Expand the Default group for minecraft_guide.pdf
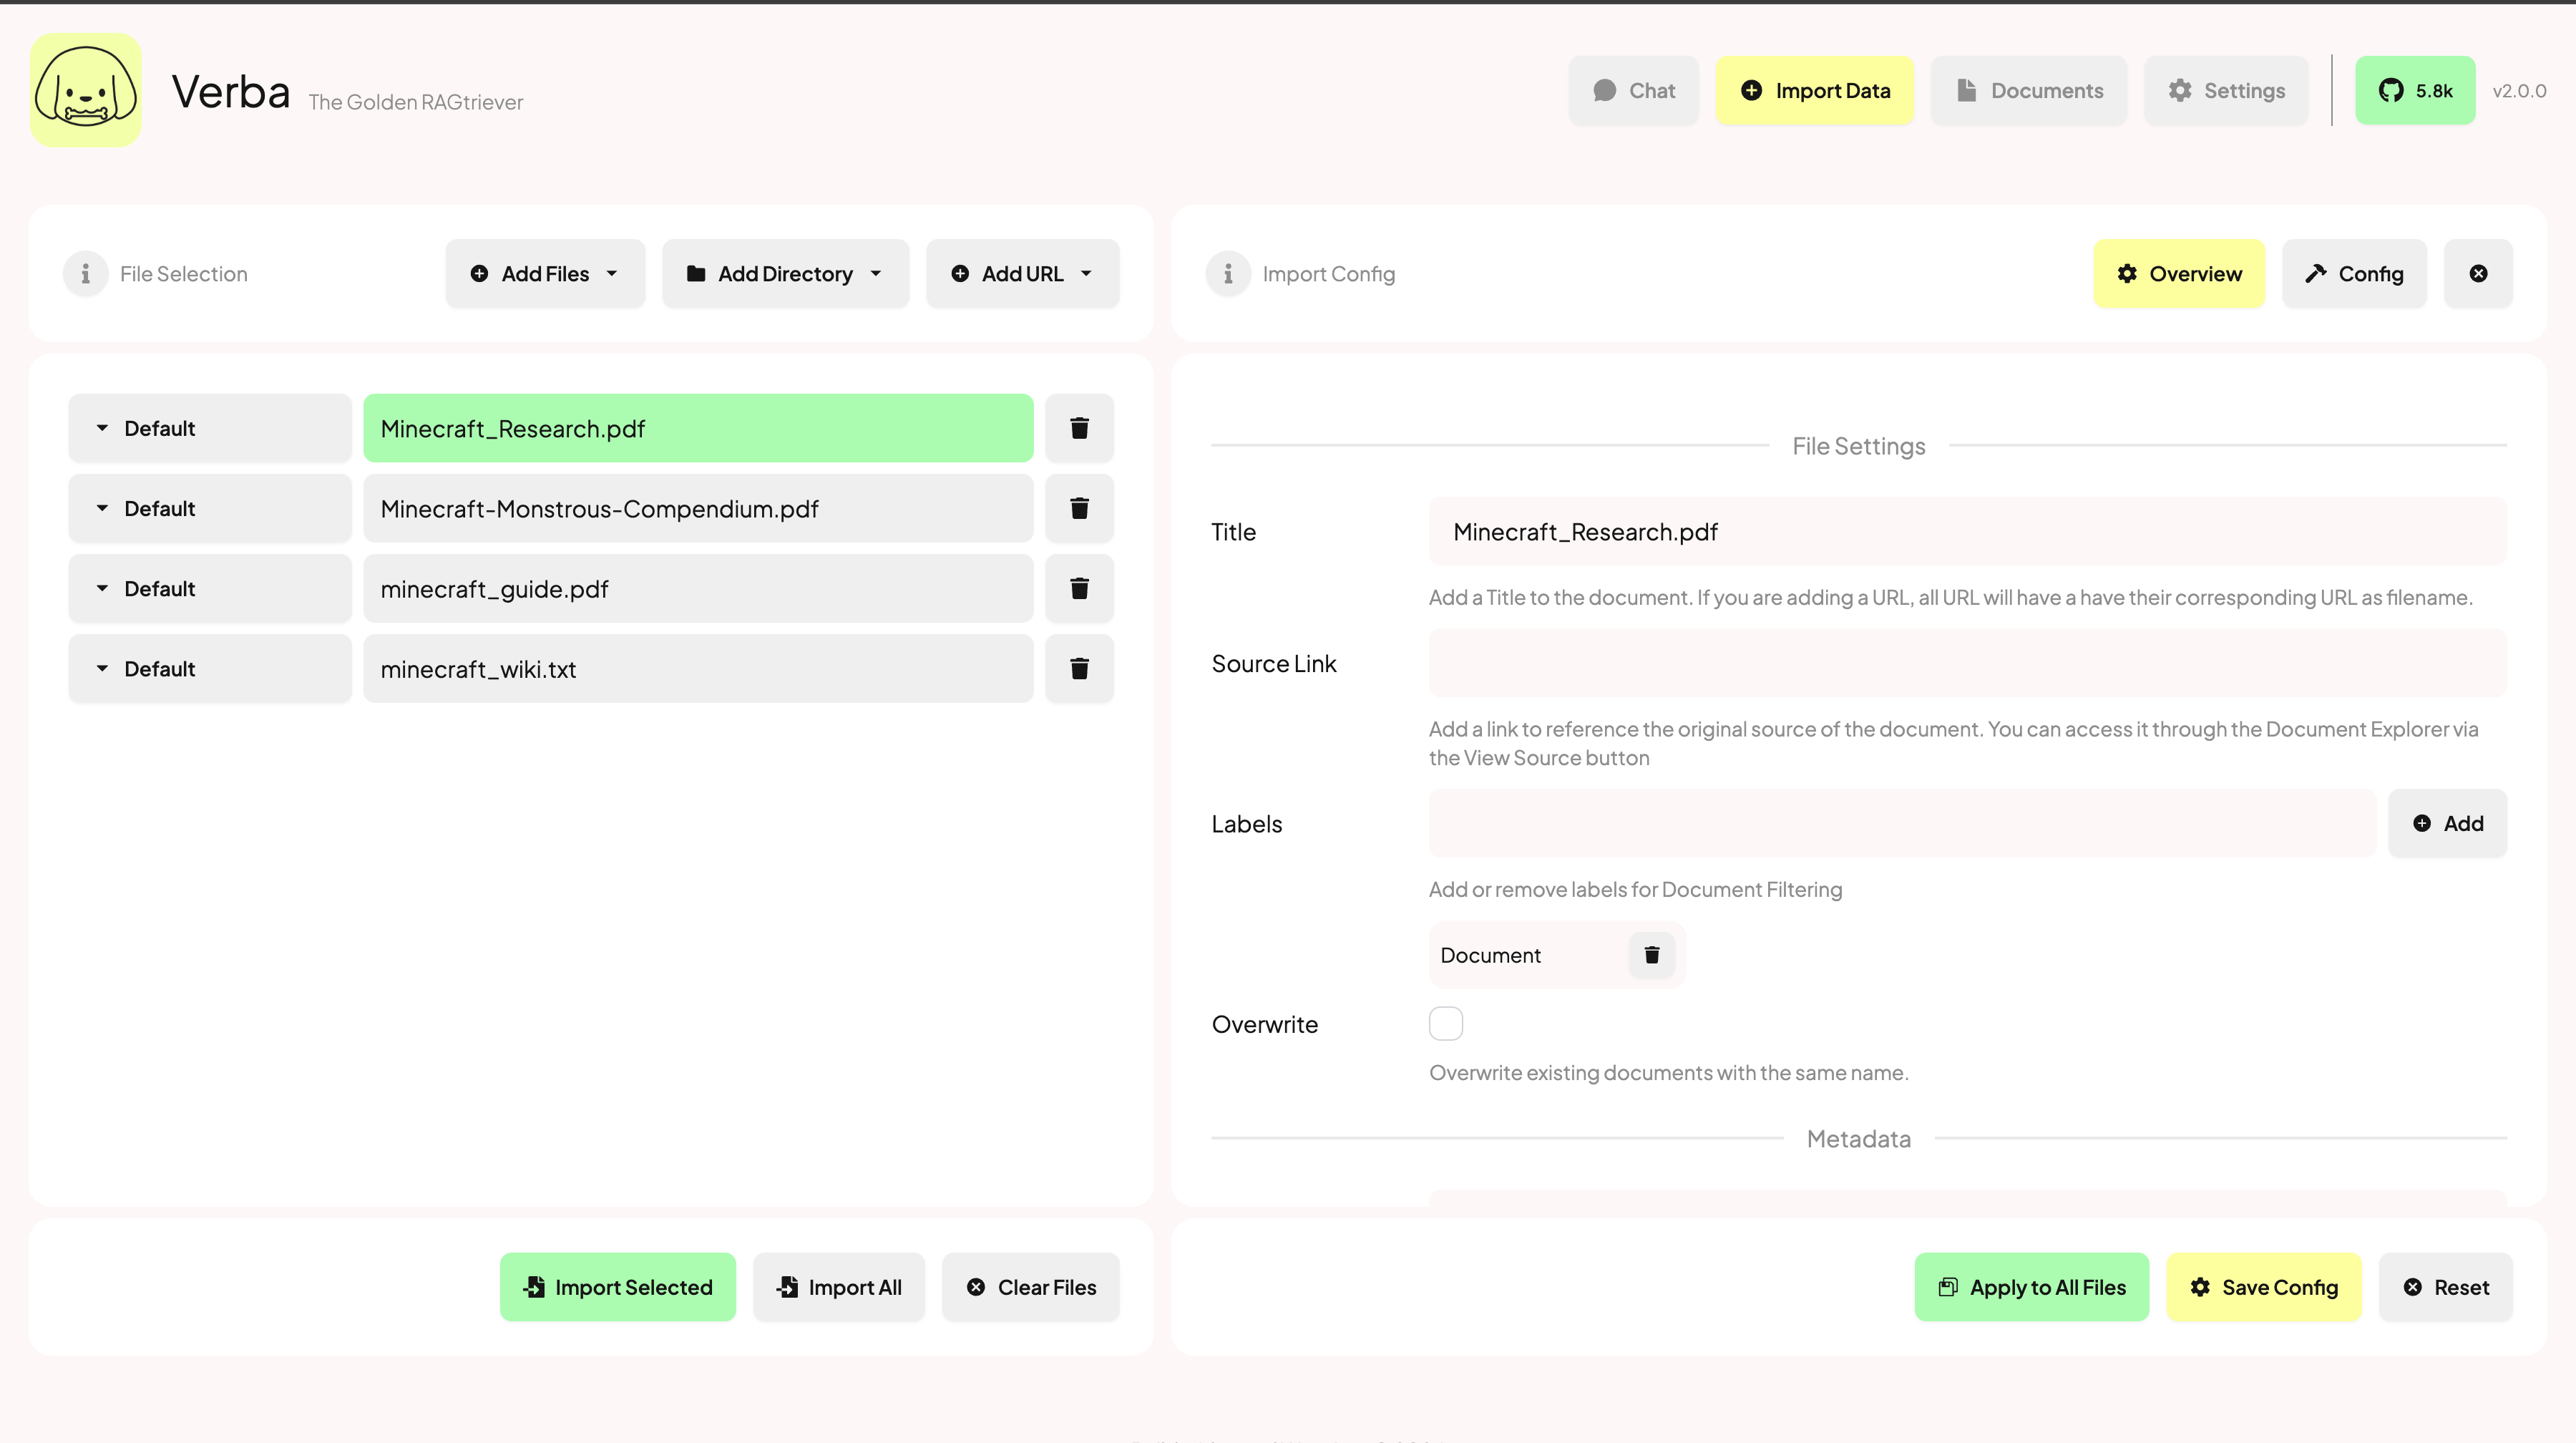 tap(102, 588)
